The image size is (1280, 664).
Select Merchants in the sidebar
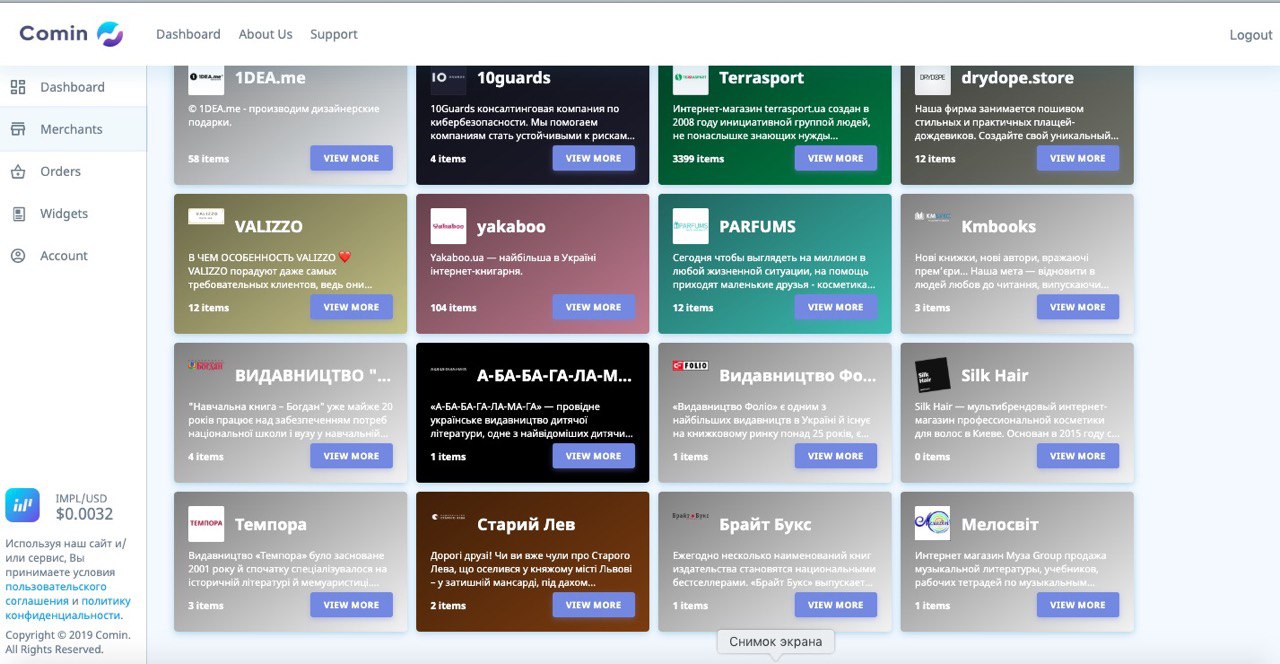click(x=73, y=129)
